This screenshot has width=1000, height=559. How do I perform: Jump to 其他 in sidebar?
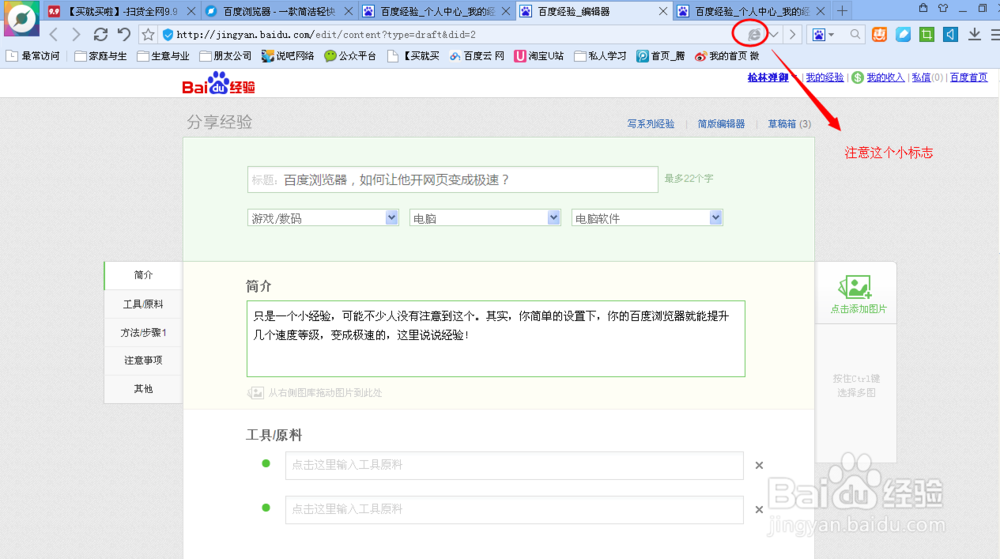coord(143,388)
